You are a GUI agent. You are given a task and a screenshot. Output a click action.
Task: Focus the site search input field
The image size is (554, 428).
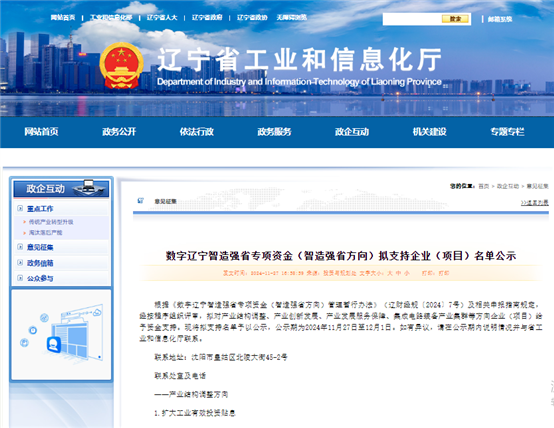pos(412,19)
